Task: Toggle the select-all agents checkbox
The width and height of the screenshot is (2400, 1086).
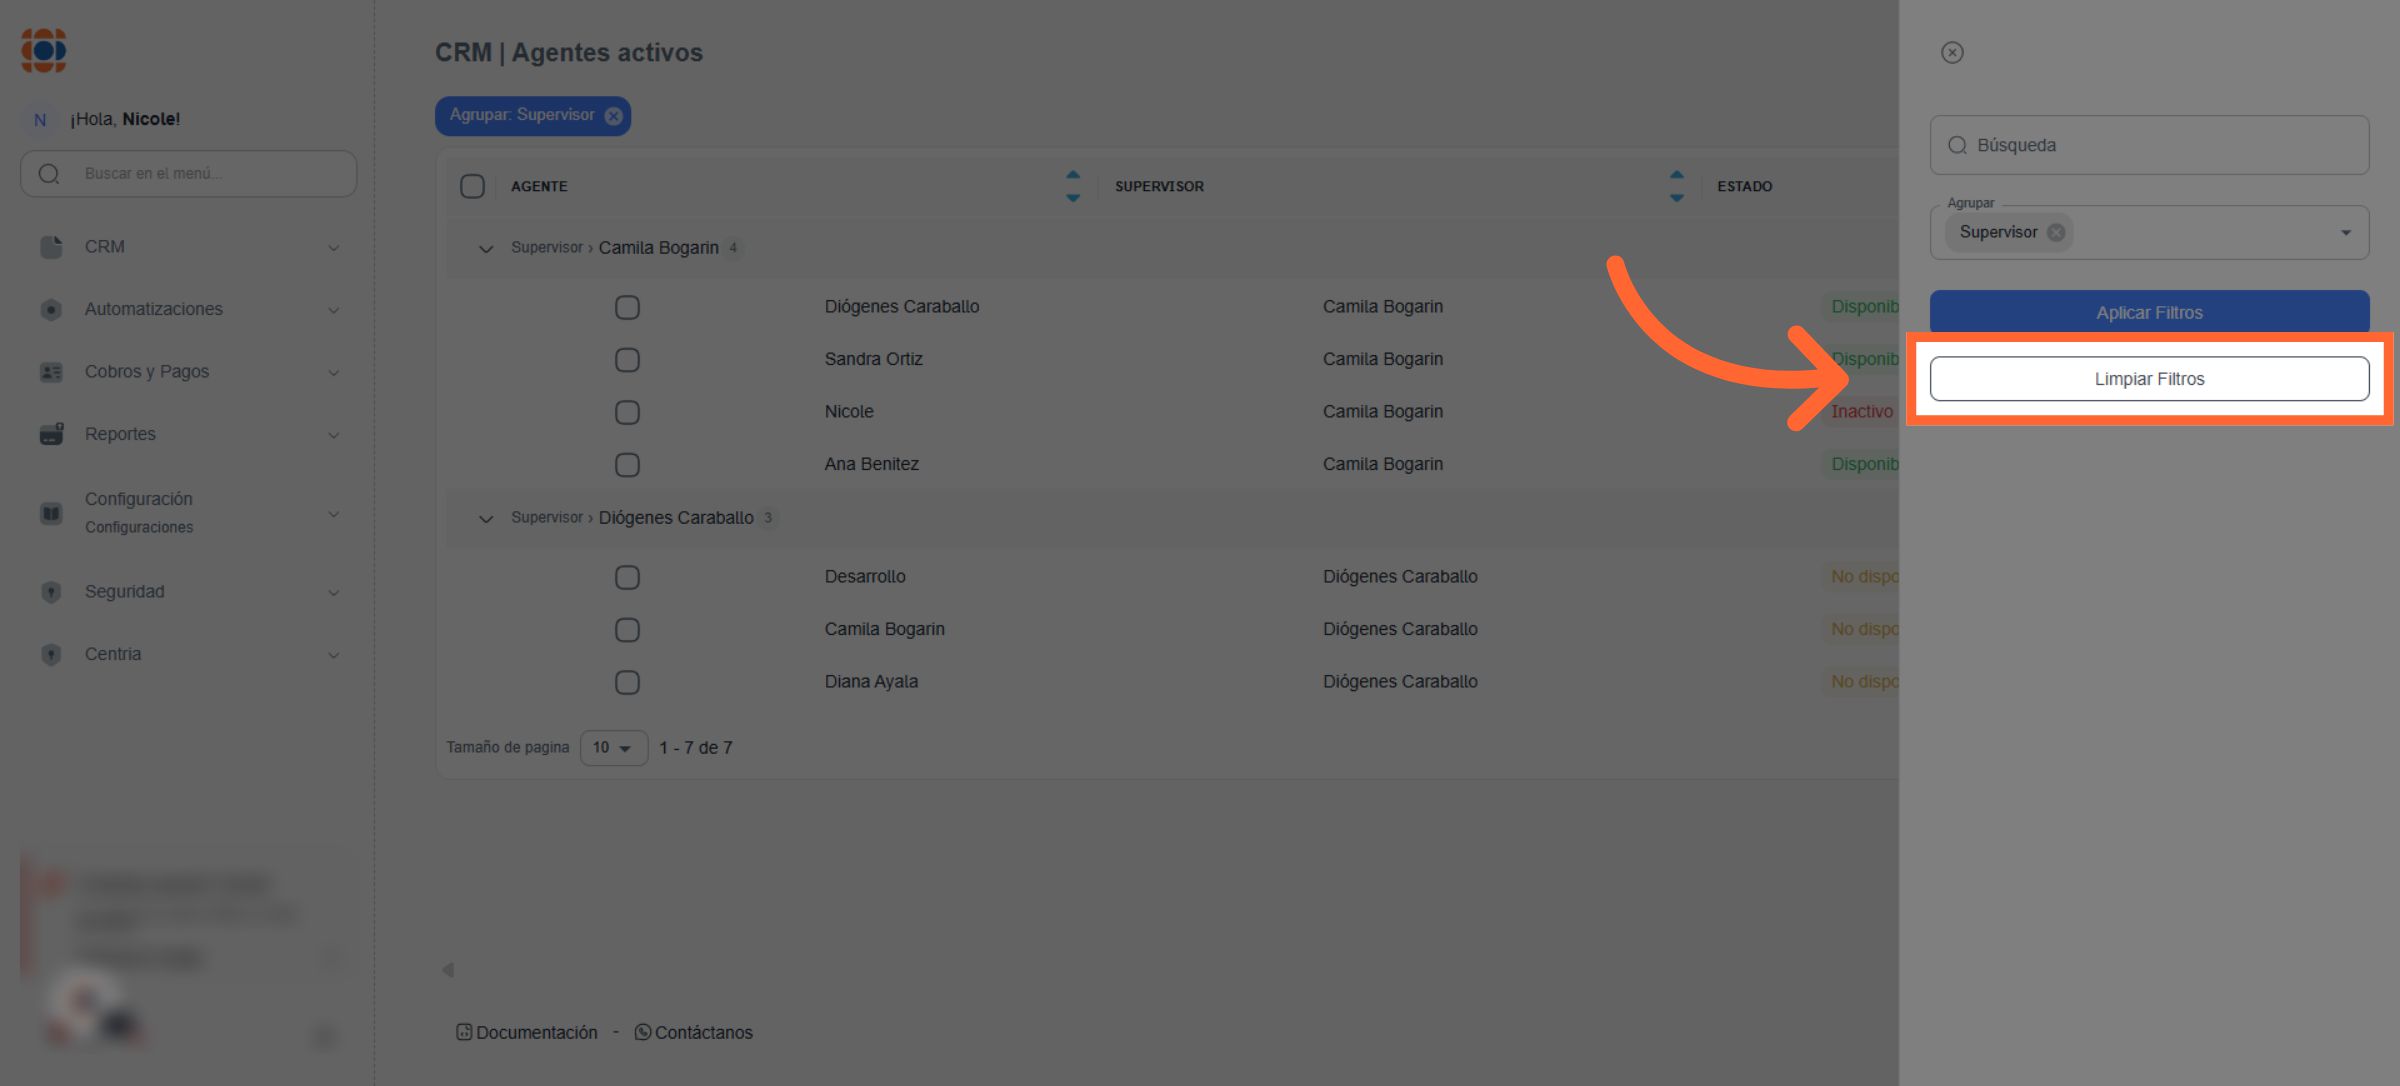Action: tap(472, 186)
